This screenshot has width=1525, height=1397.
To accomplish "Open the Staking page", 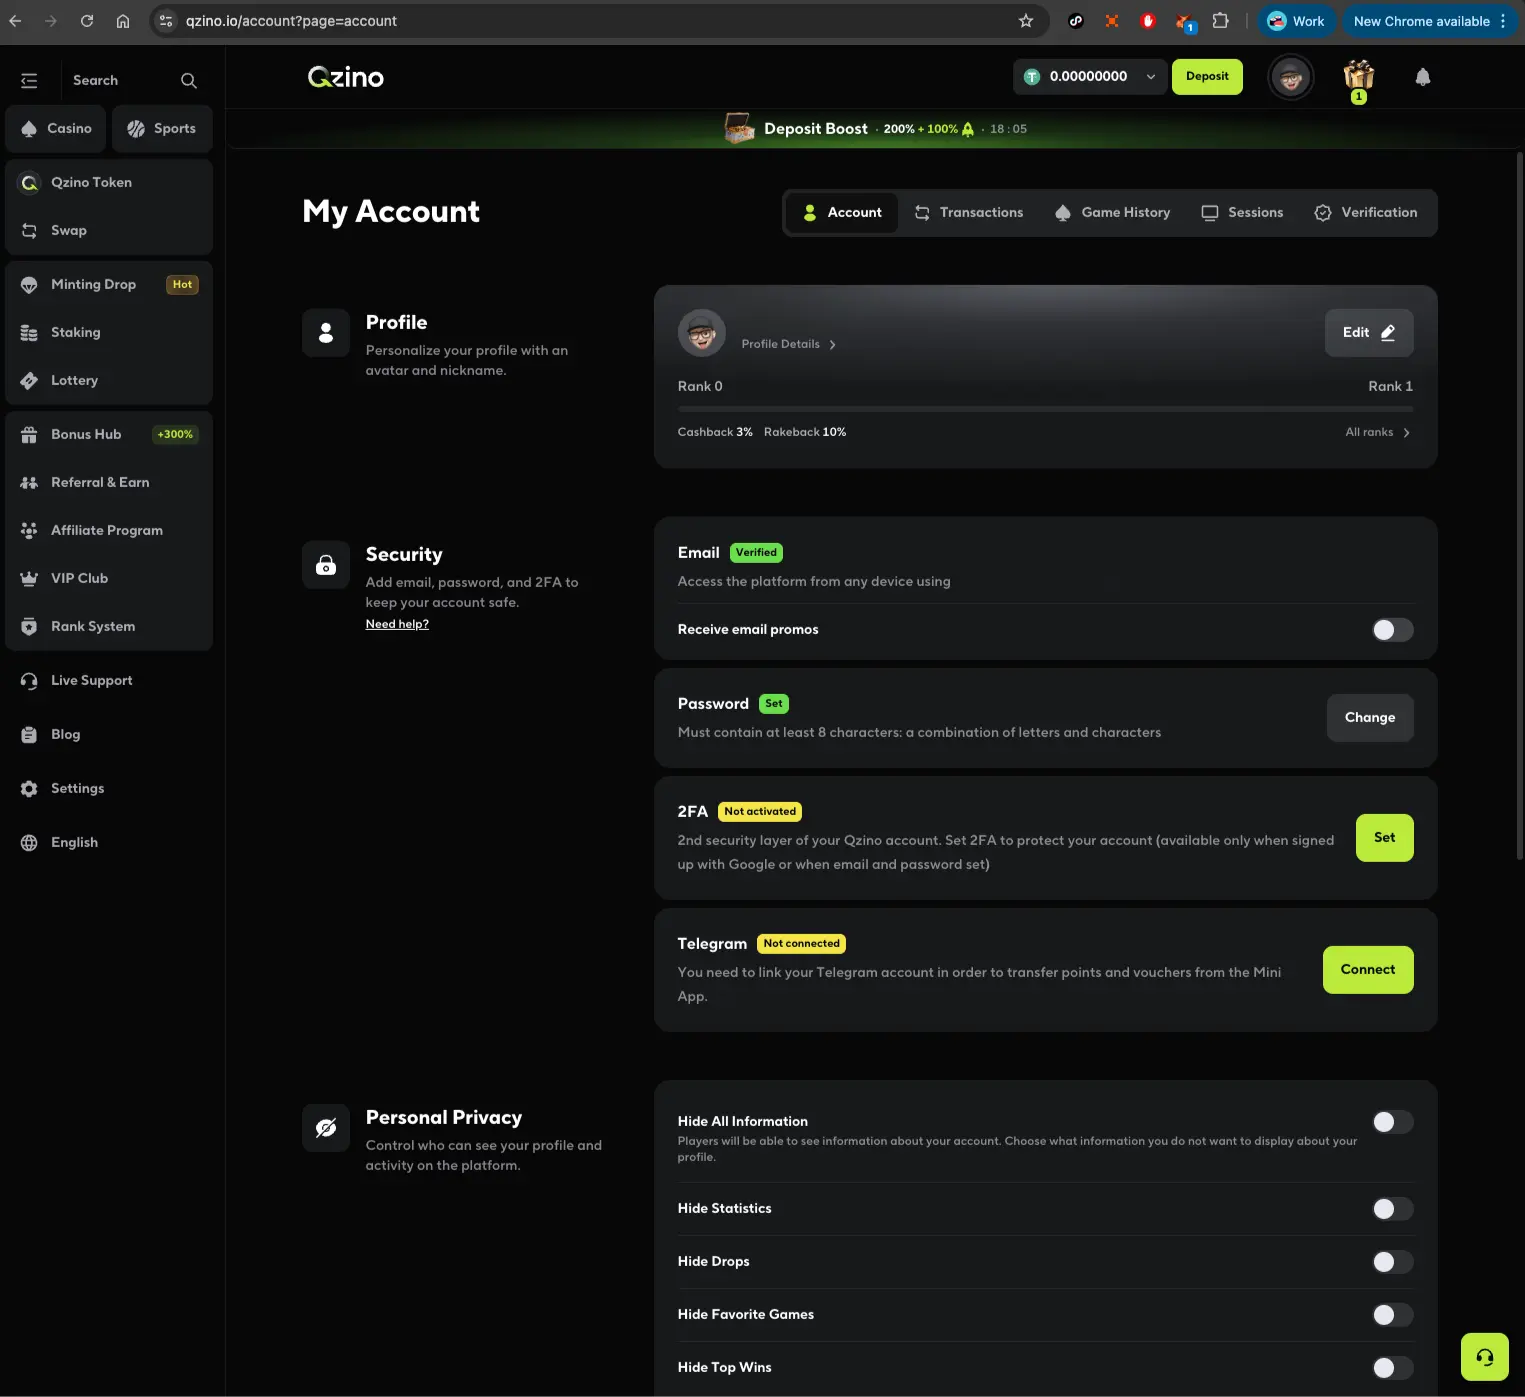I will point(109,332).
